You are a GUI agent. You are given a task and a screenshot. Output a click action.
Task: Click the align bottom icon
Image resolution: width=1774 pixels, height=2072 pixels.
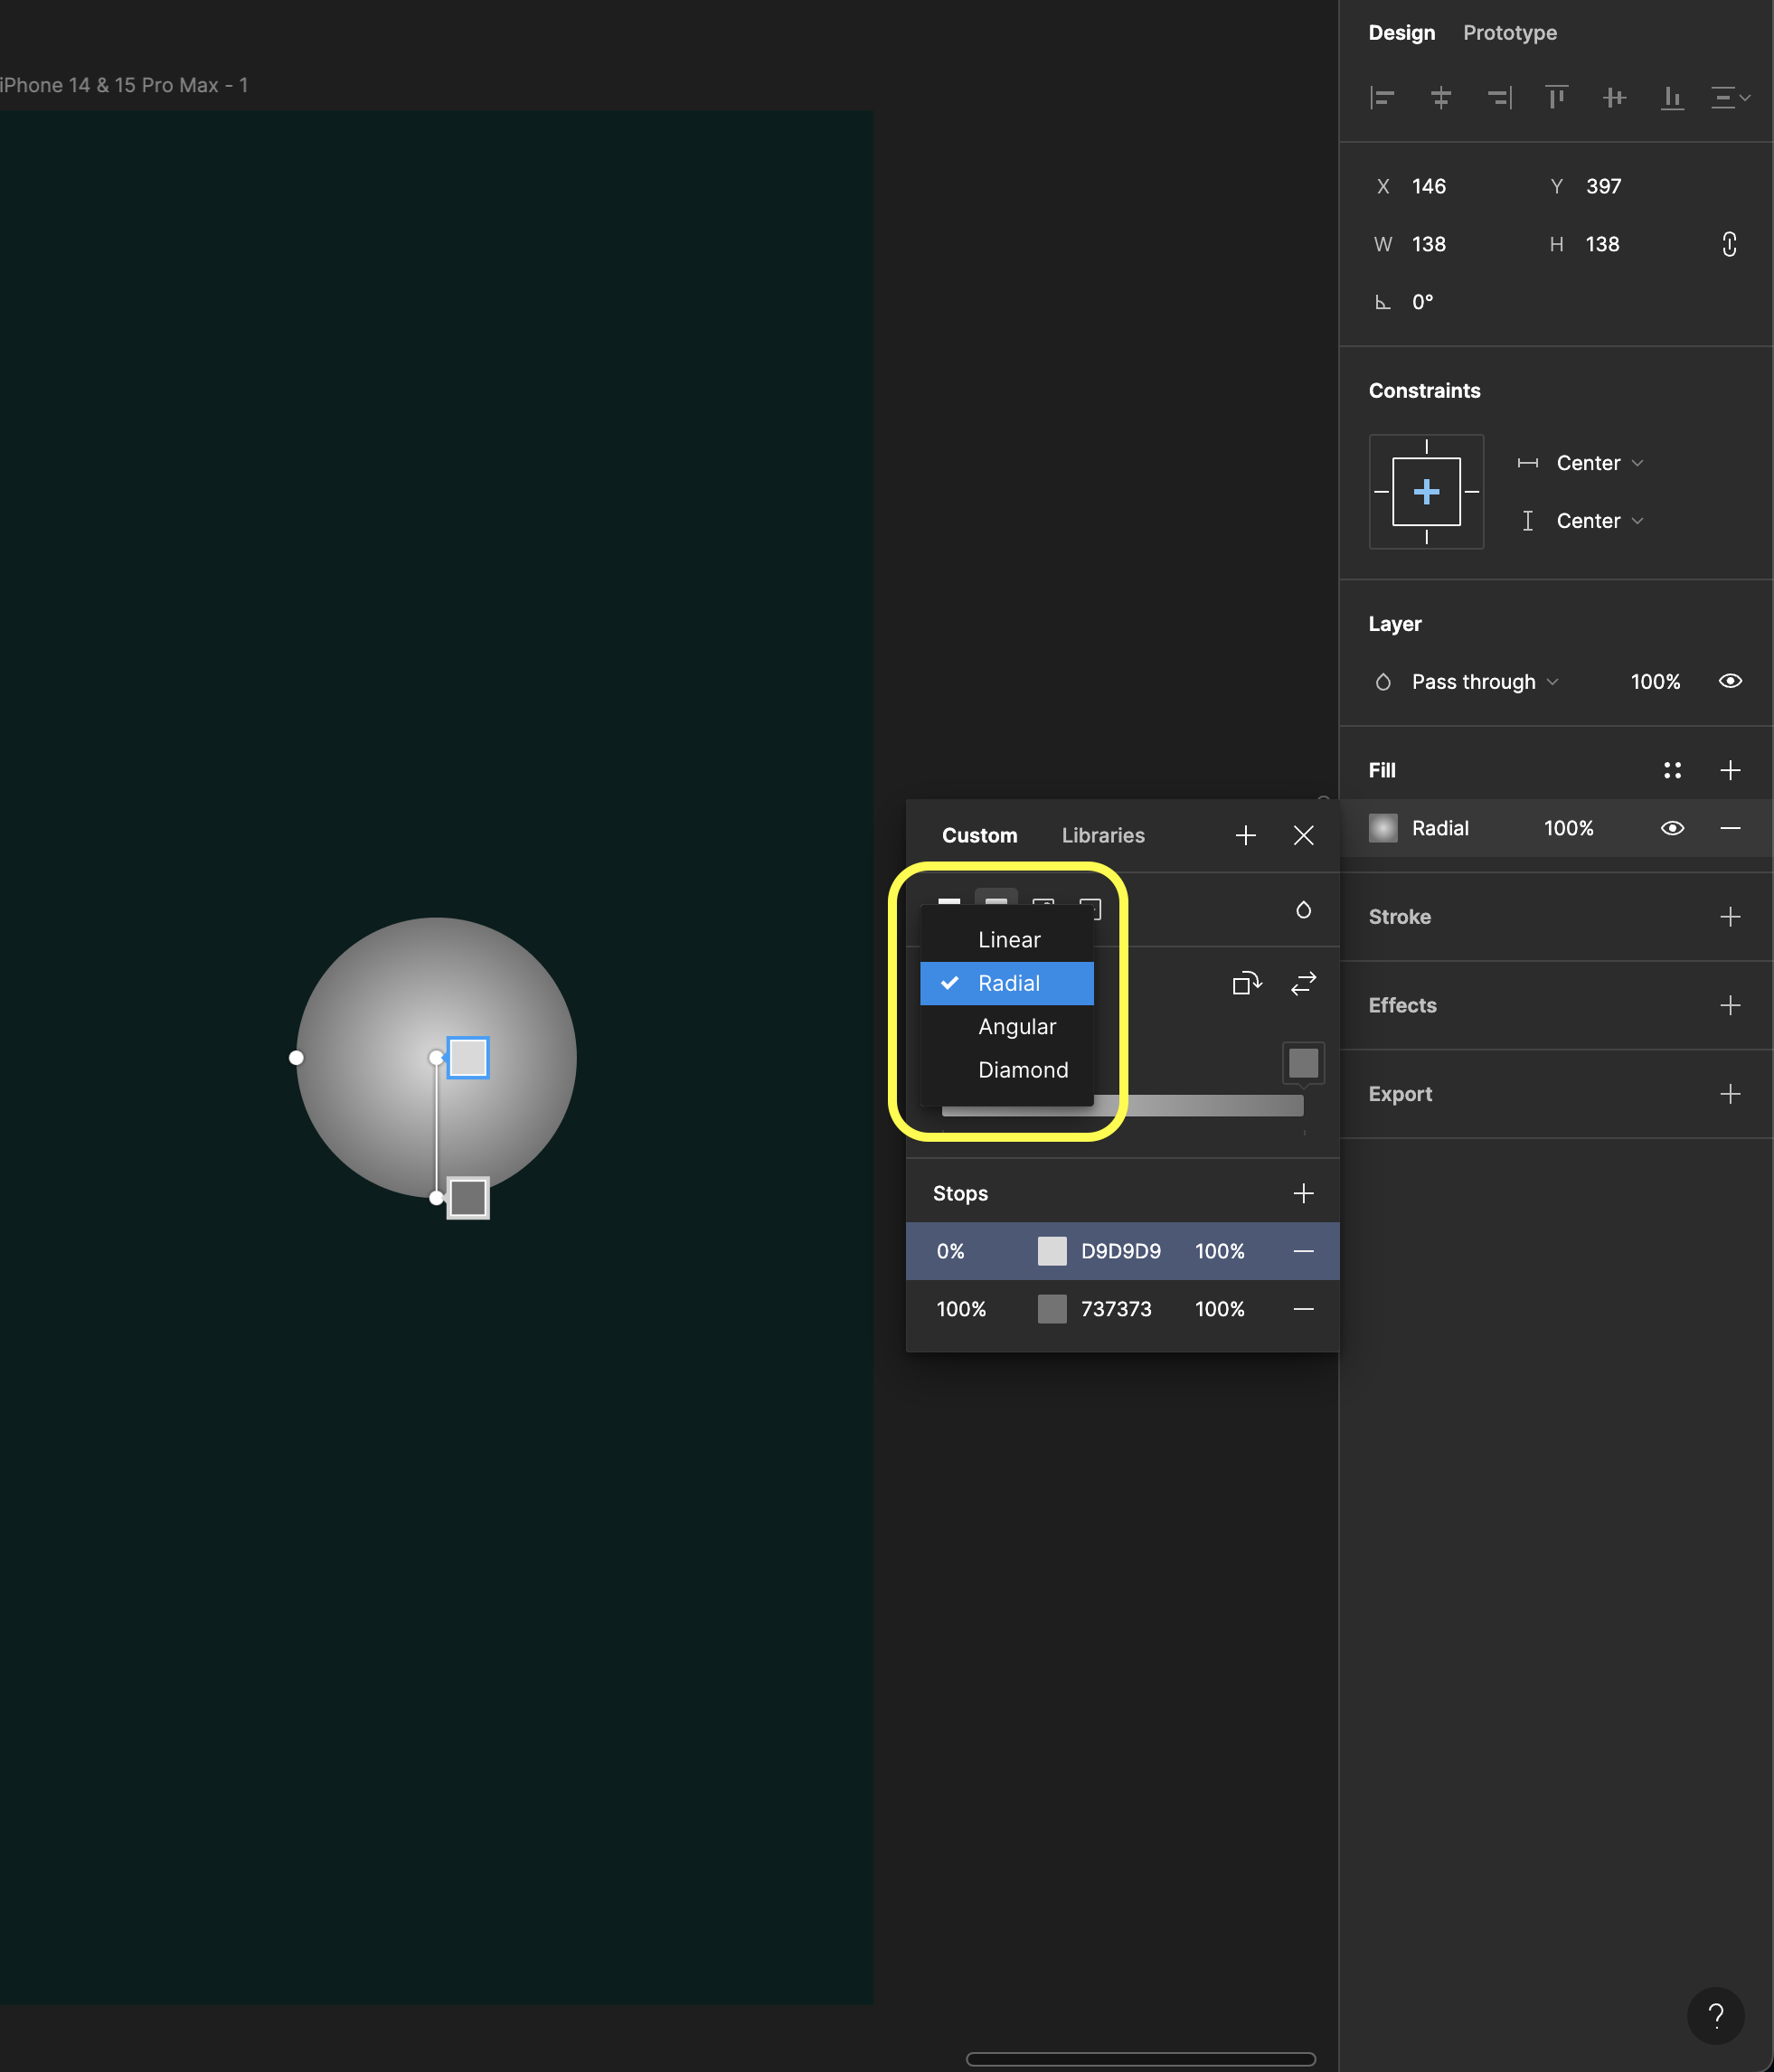click(1672, 98)
